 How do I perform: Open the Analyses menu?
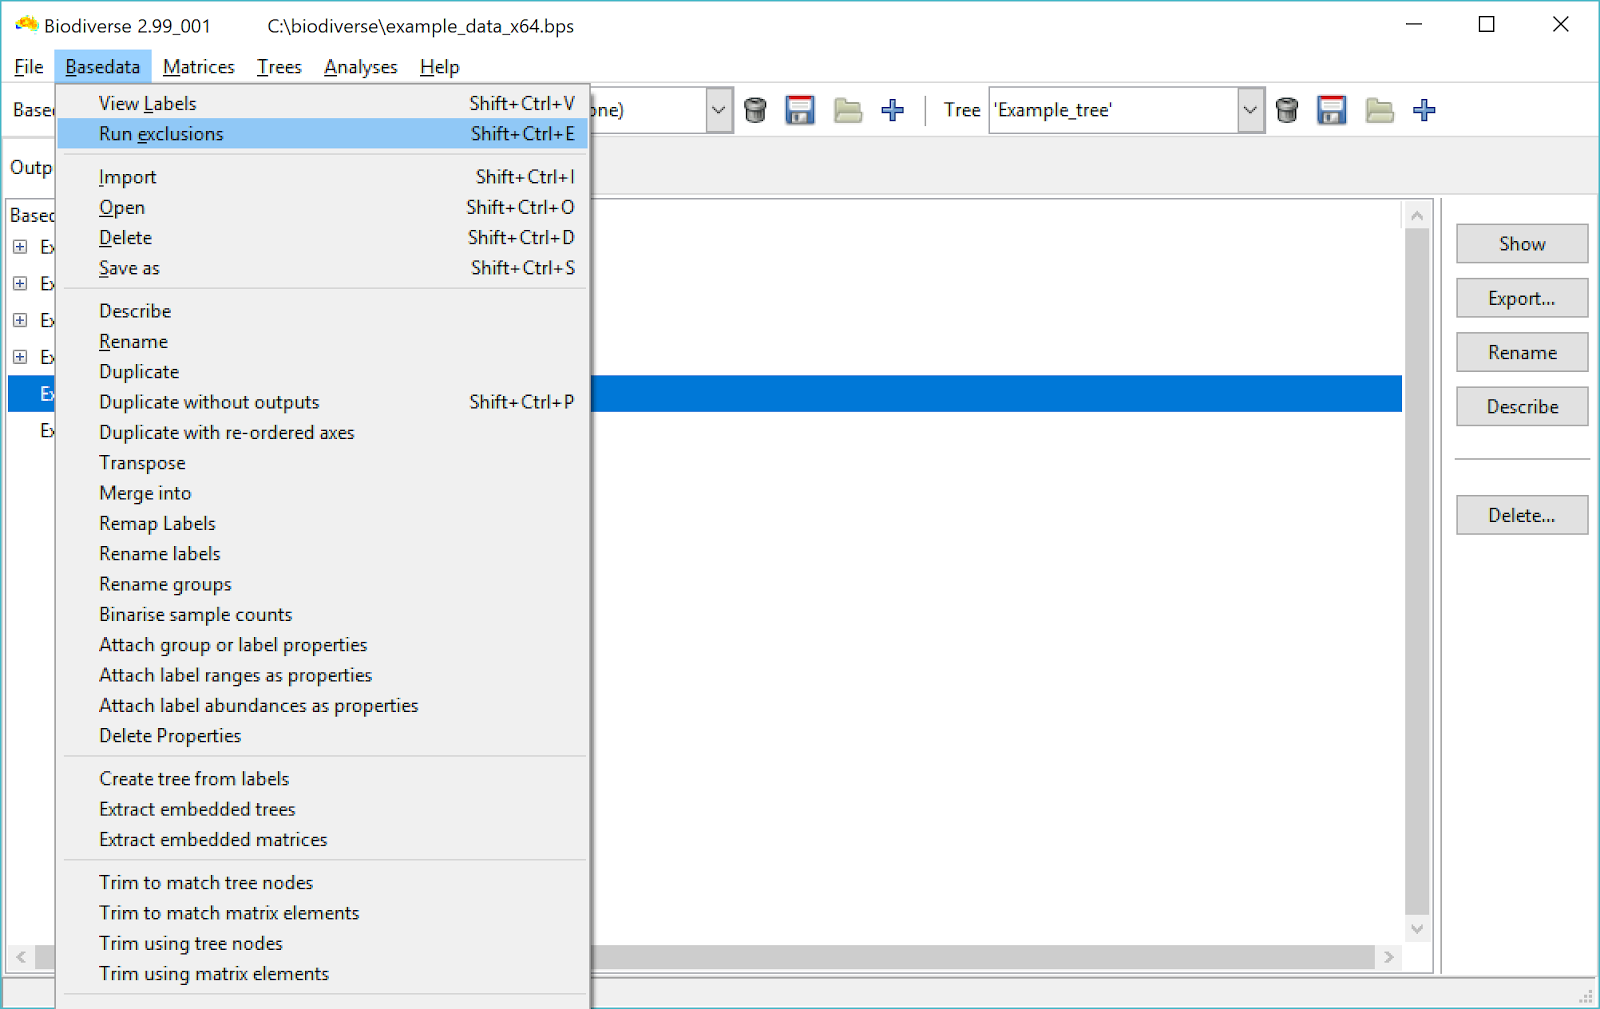click(360, 66)
